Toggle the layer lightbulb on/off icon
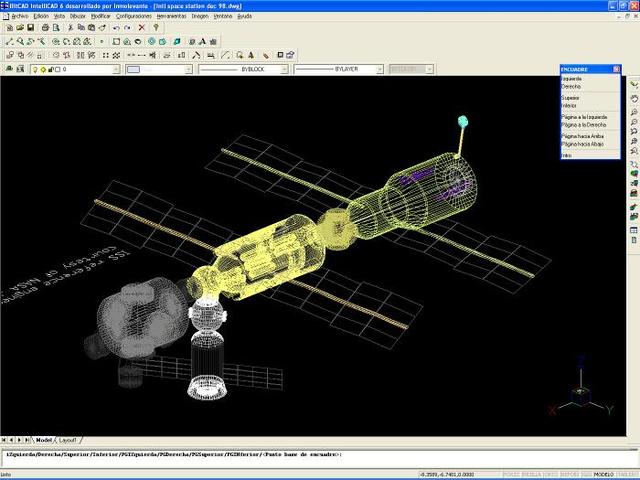The height and width of the screenshot is (480, 640). (x=35, y=70)
